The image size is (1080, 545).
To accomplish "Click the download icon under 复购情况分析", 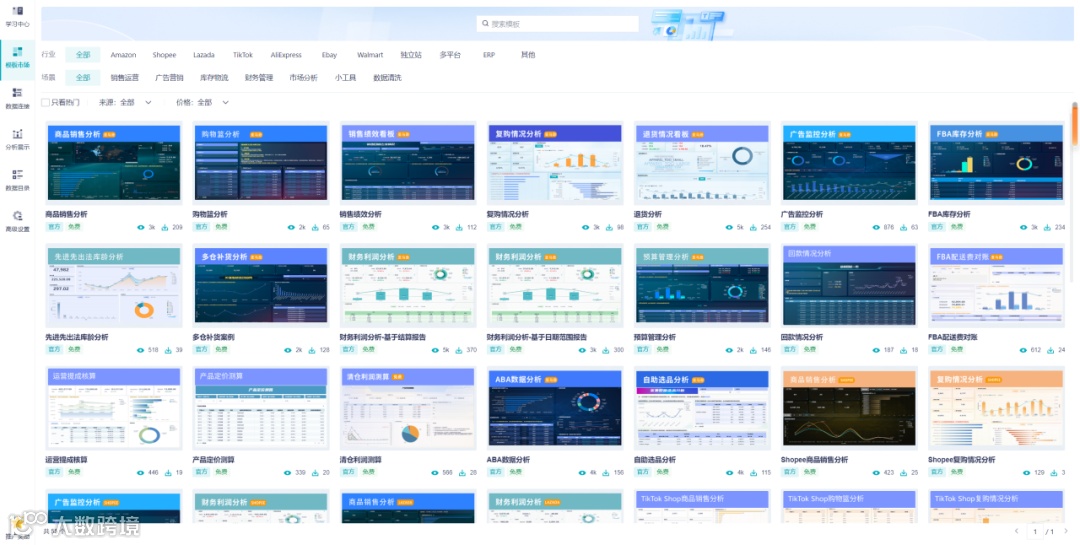I will pos(610,227).
